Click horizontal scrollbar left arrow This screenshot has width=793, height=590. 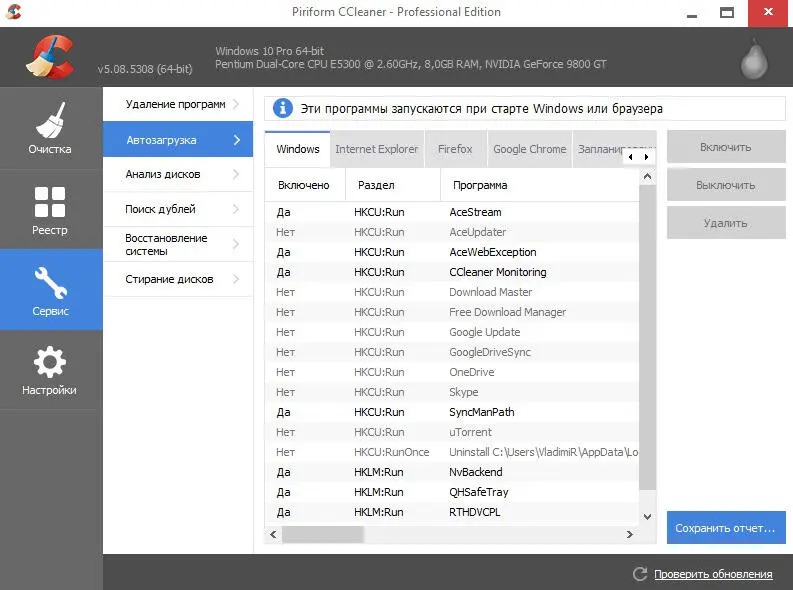(273, 534)
